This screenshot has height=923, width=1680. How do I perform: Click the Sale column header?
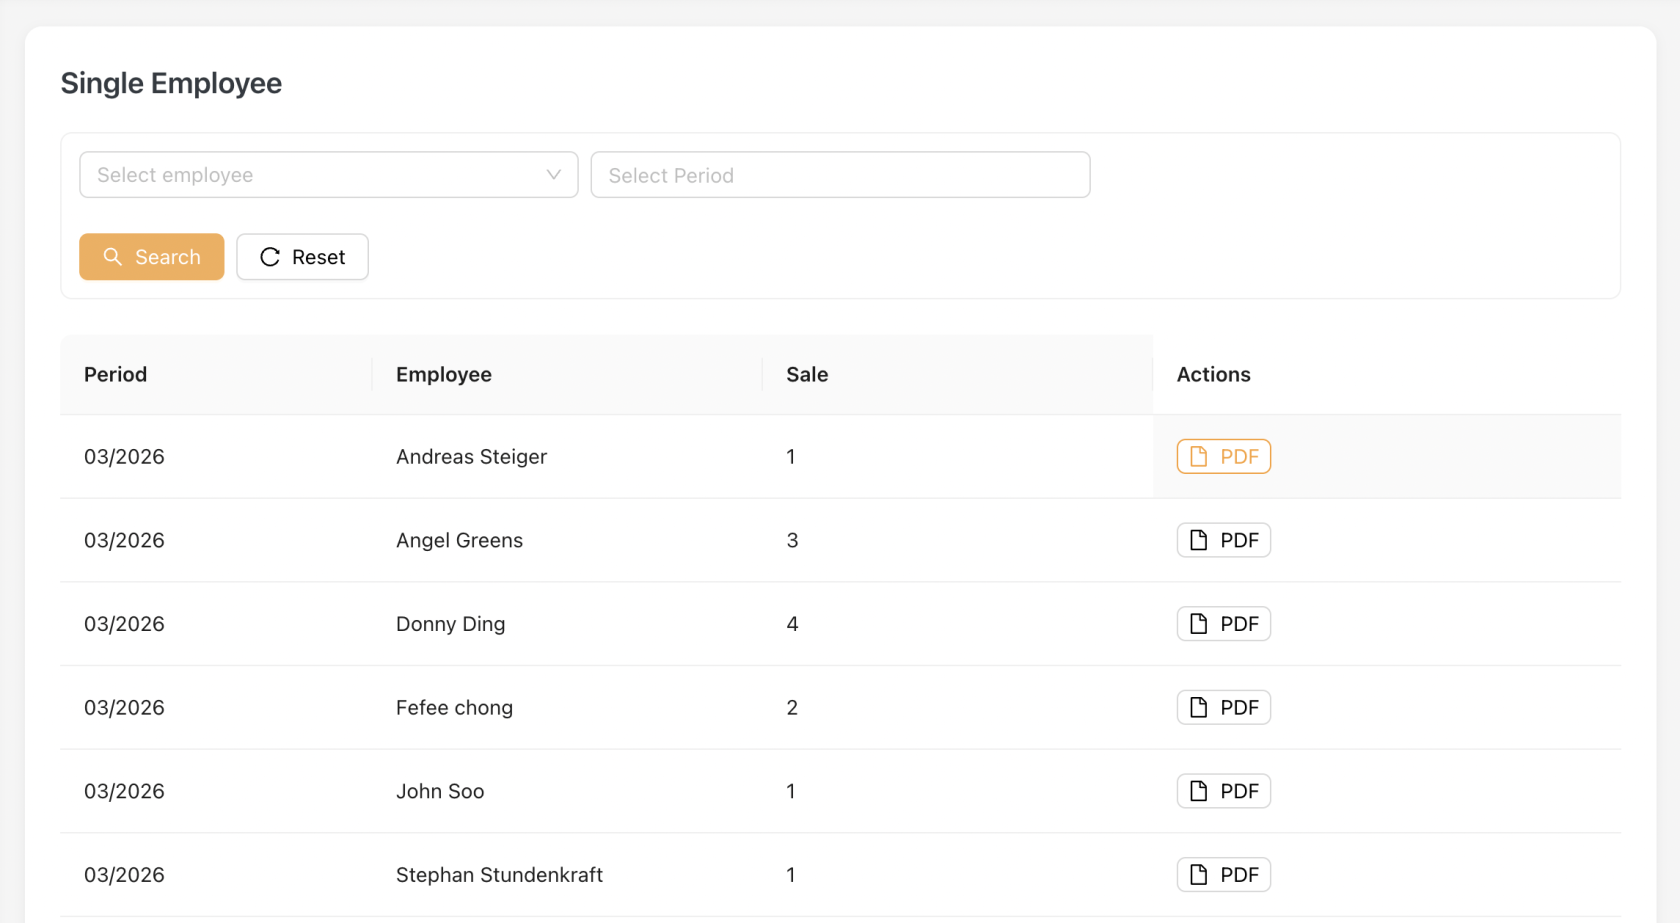click(807, 374)
